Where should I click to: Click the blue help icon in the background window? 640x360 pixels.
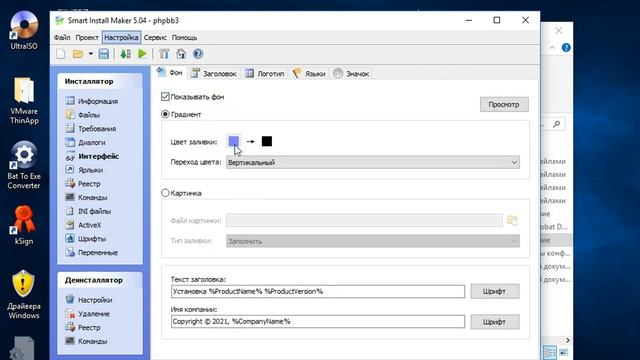tap(566, 47)
